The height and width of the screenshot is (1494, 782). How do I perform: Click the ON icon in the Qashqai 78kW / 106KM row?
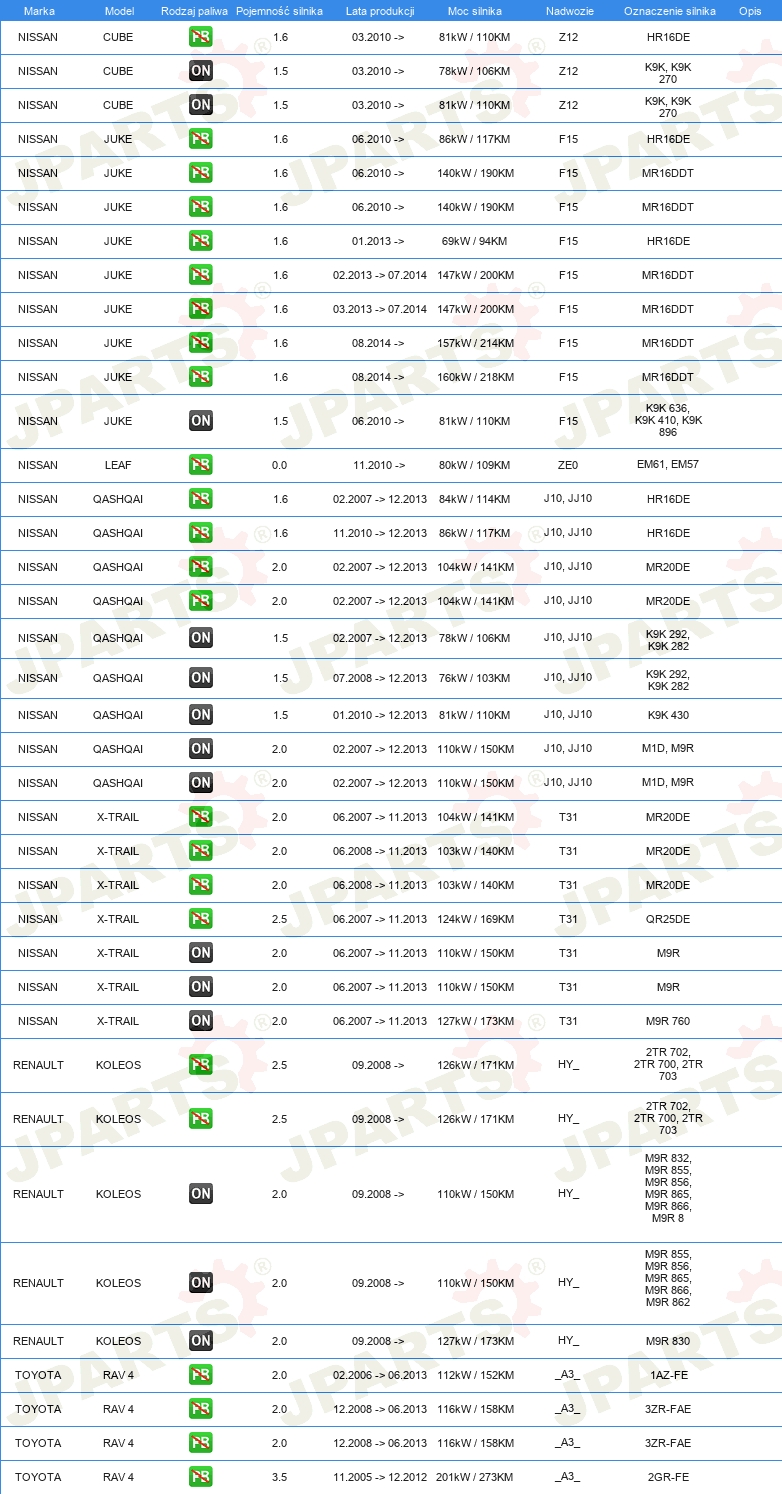coord(201,638)
